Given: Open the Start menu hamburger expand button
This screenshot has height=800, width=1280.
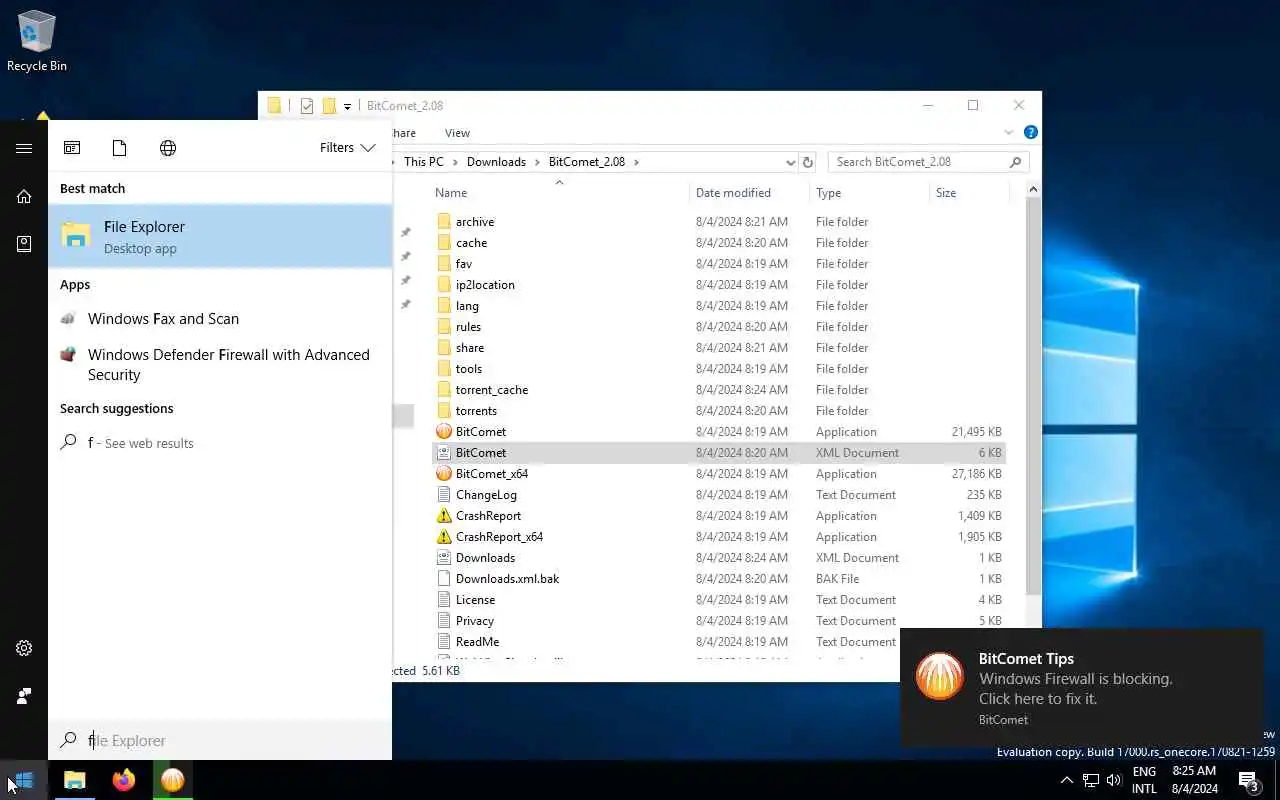Looking at the screenshot, I should (x=24, y=148).
